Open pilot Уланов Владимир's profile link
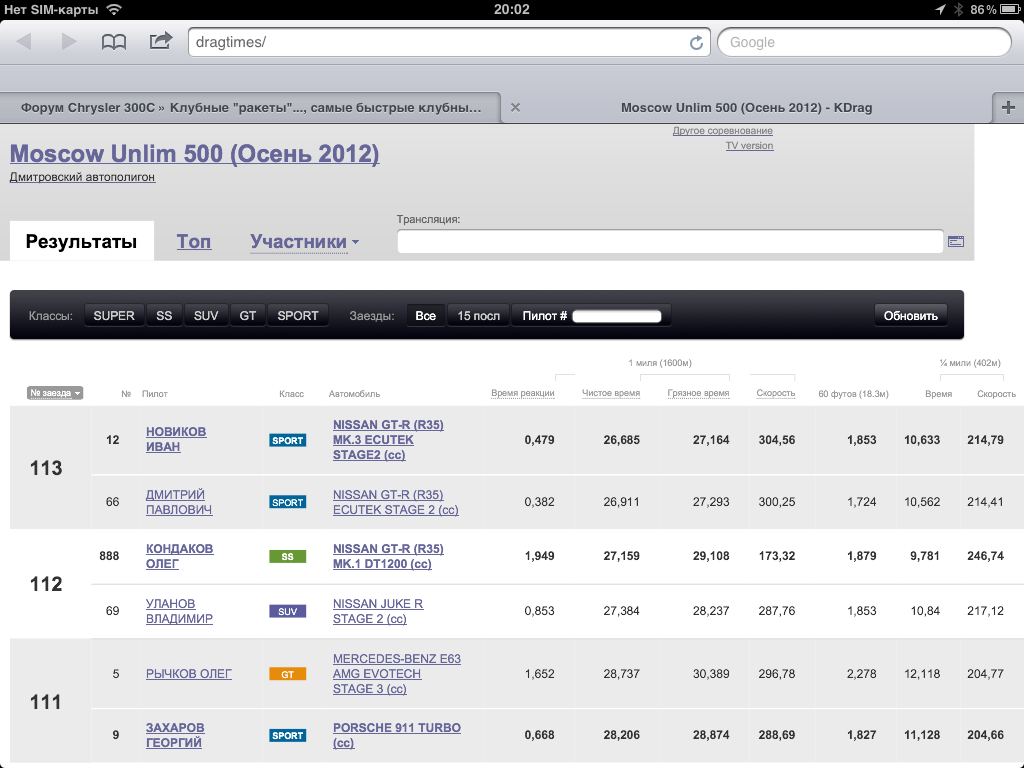Viewport: 1024px width, 768px height. pyautogui.click(x=179, y=611)
